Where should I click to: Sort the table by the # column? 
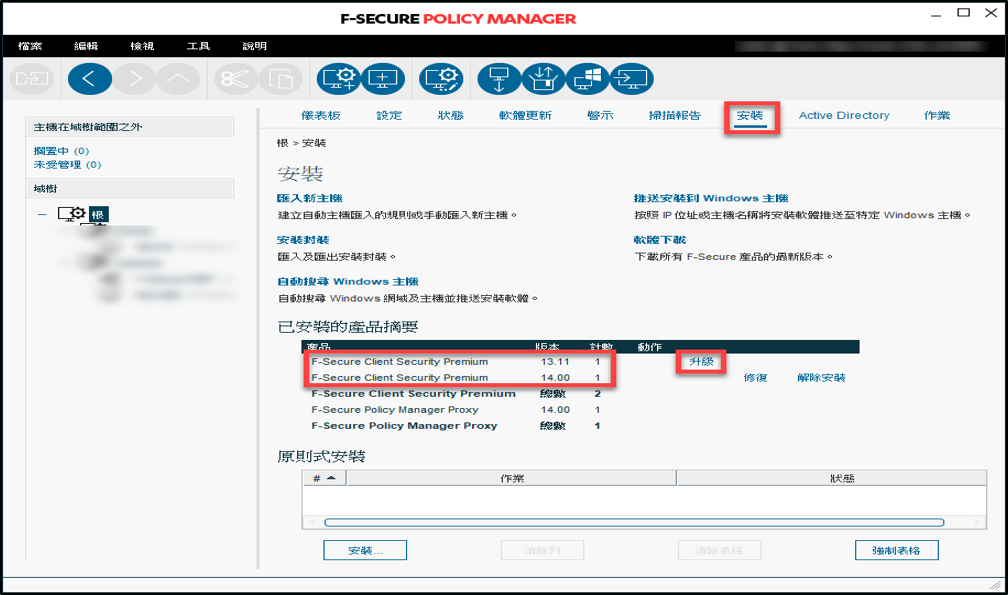323,478
